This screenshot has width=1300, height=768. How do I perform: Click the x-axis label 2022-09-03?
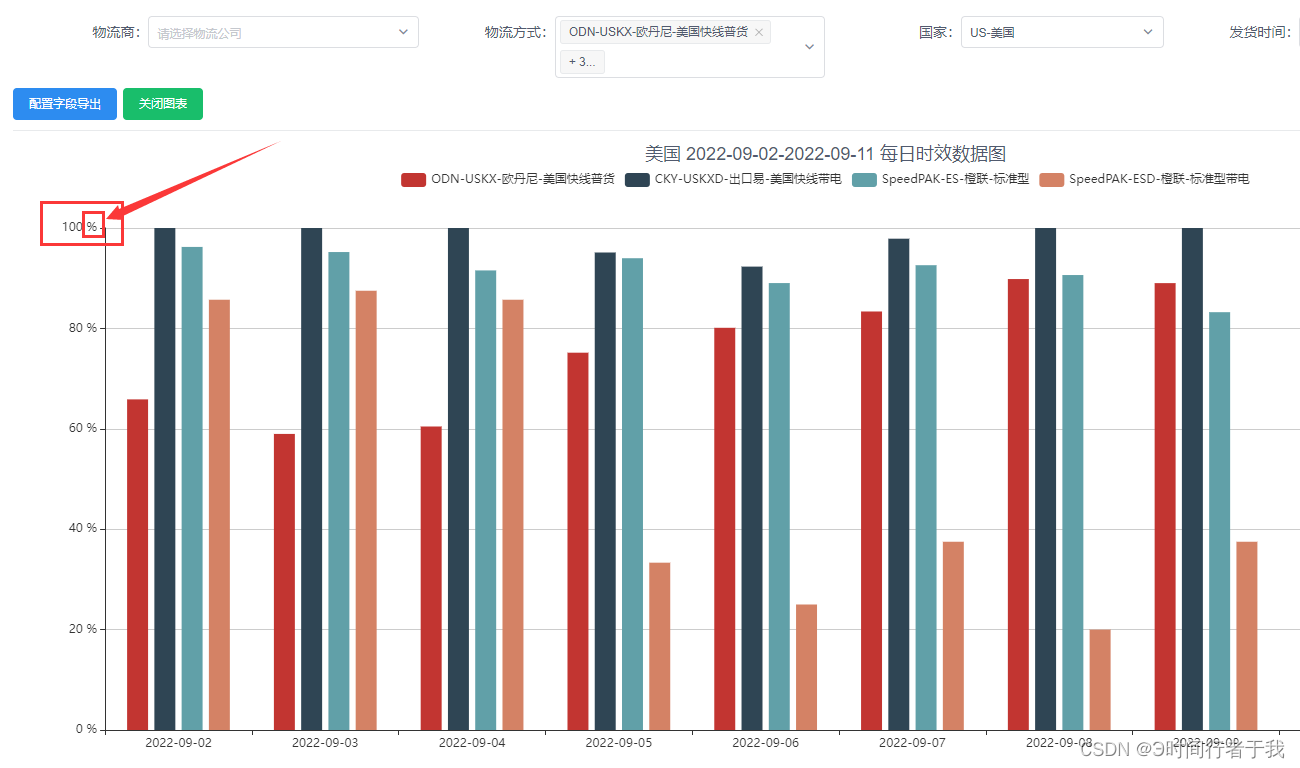(325, 743)
